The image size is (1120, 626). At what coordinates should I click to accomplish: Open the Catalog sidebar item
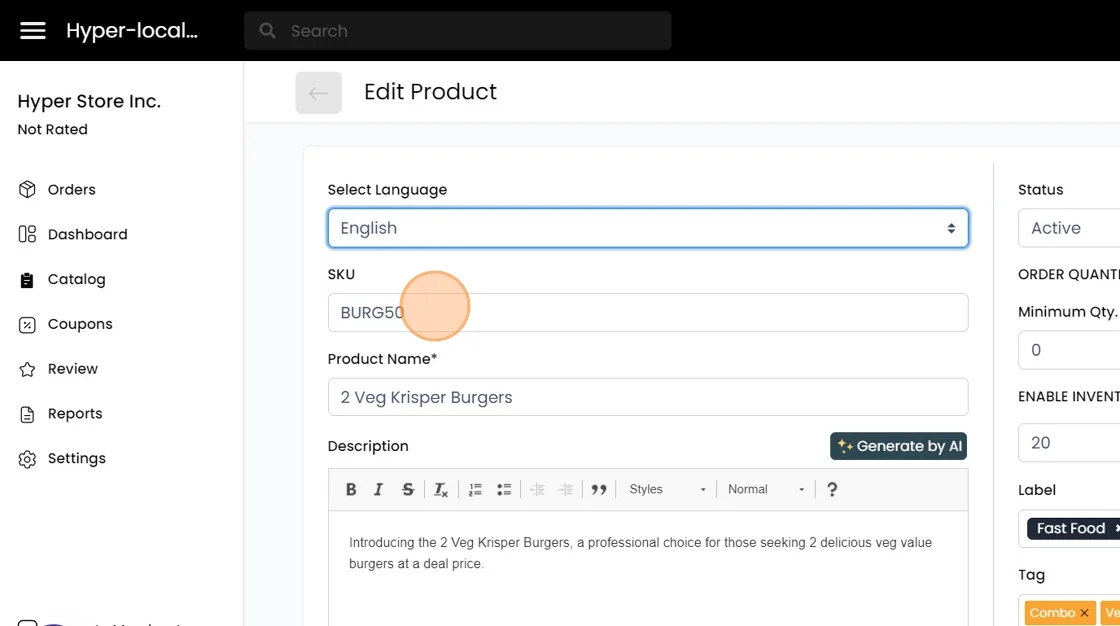pos(76,280)
